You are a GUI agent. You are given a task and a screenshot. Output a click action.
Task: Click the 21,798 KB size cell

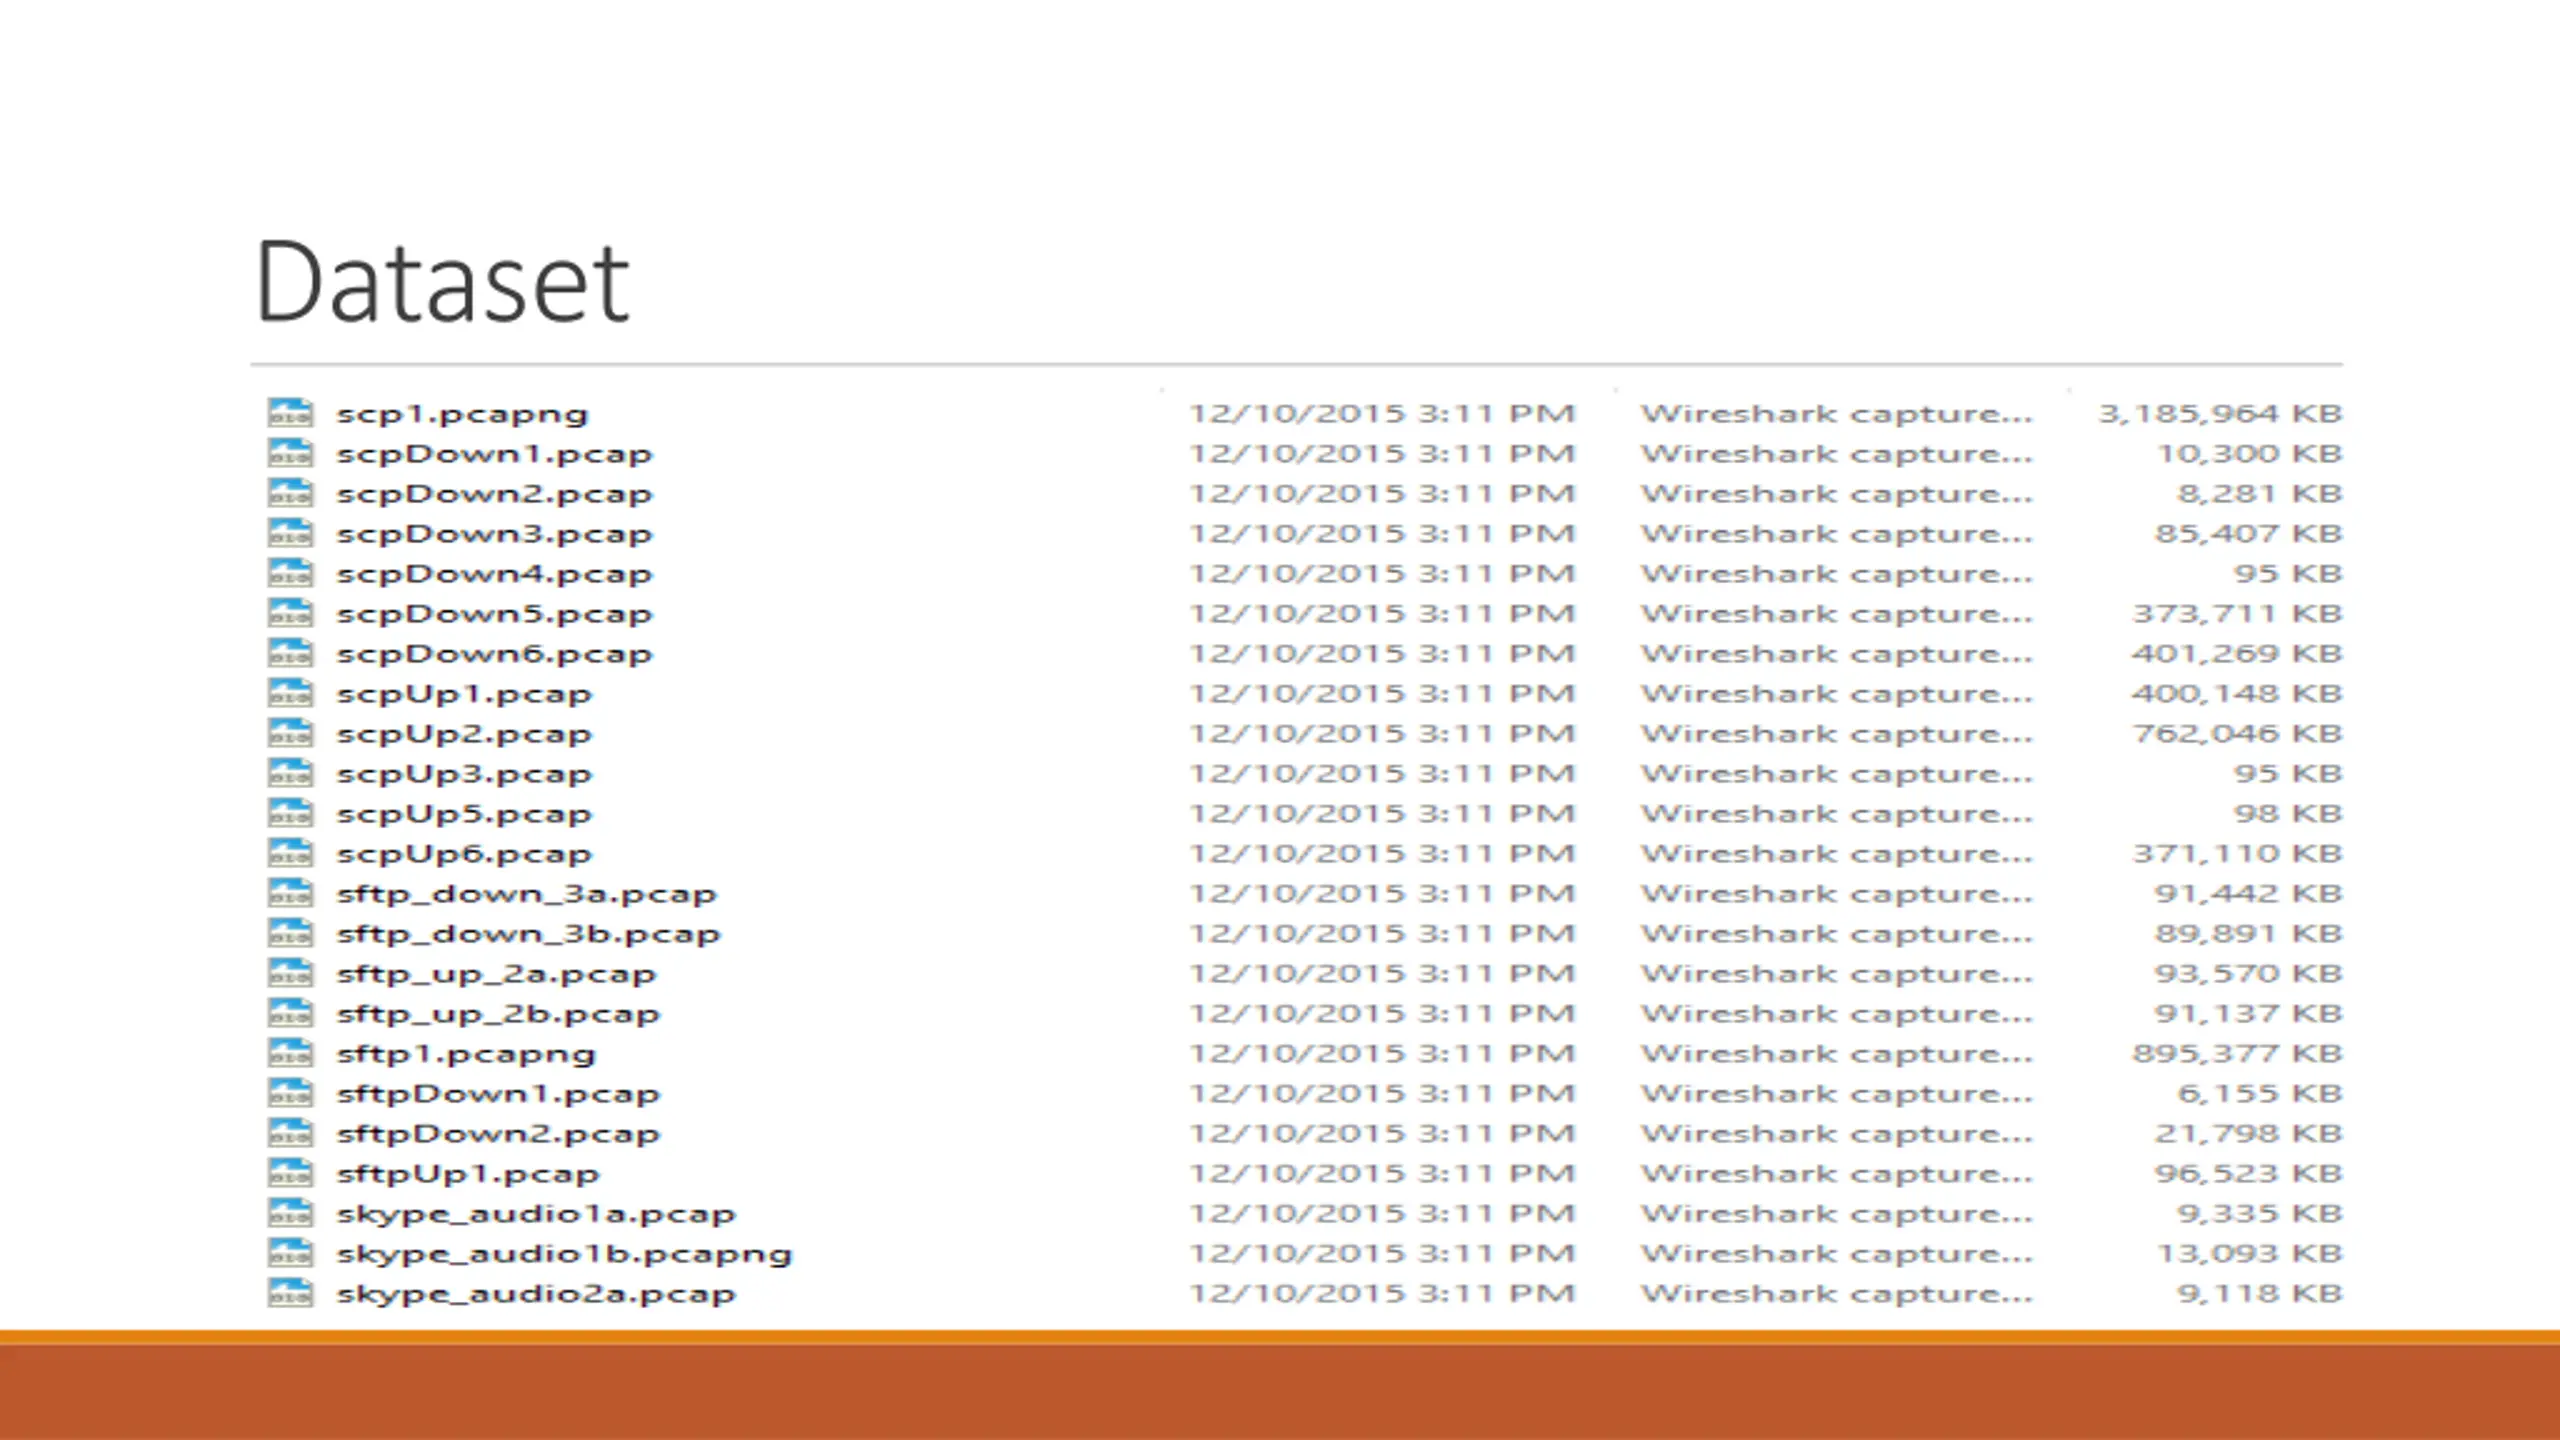[x=2248, y=1134]
